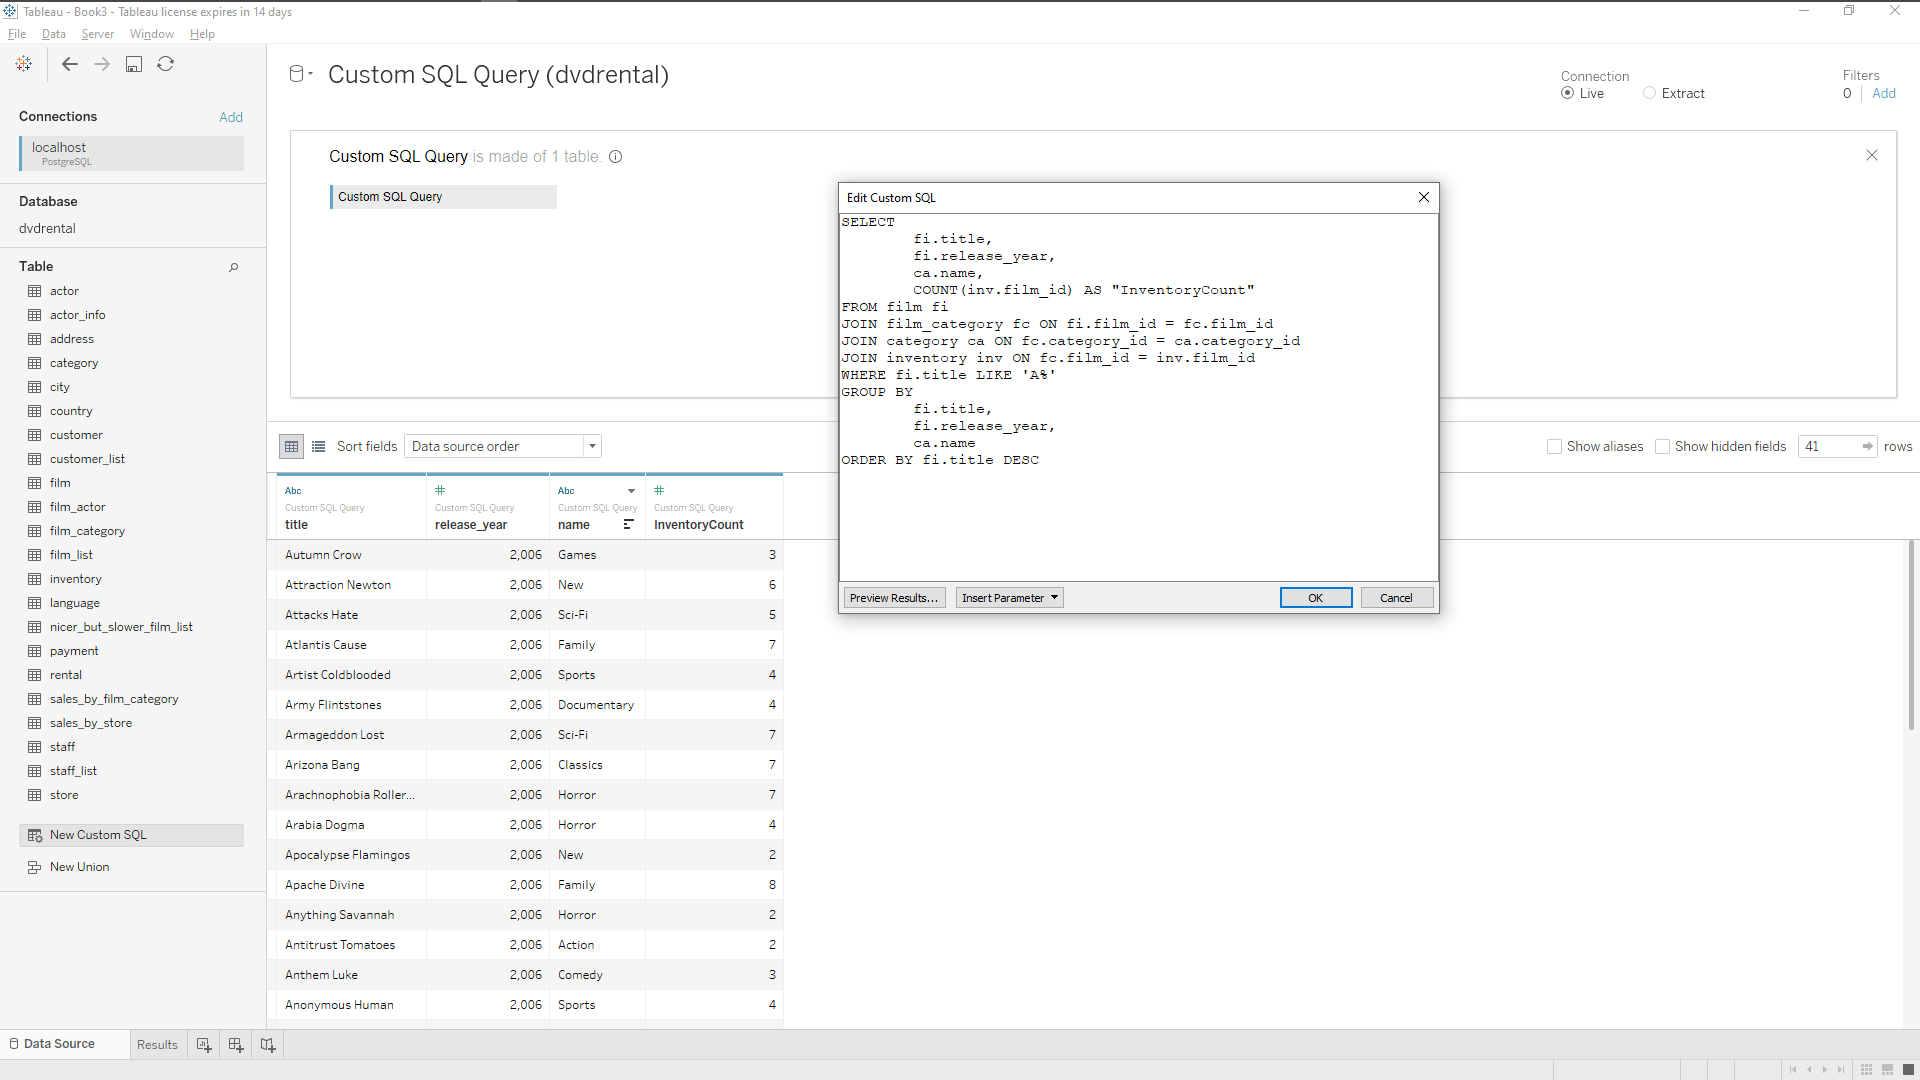Click the New Dashboard tab icon
The width and height of the screenshot is (1920, 1080).
236,1044
